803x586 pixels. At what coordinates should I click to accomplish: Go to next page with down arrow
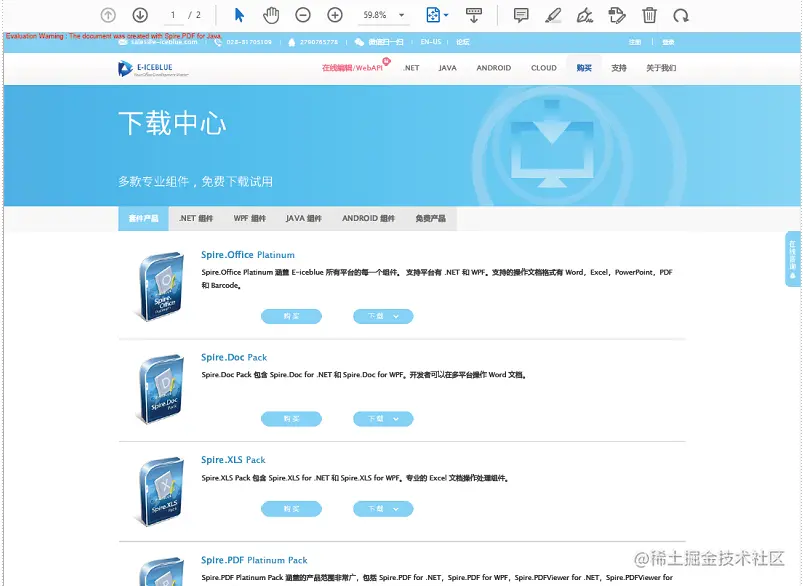point(140,15)
